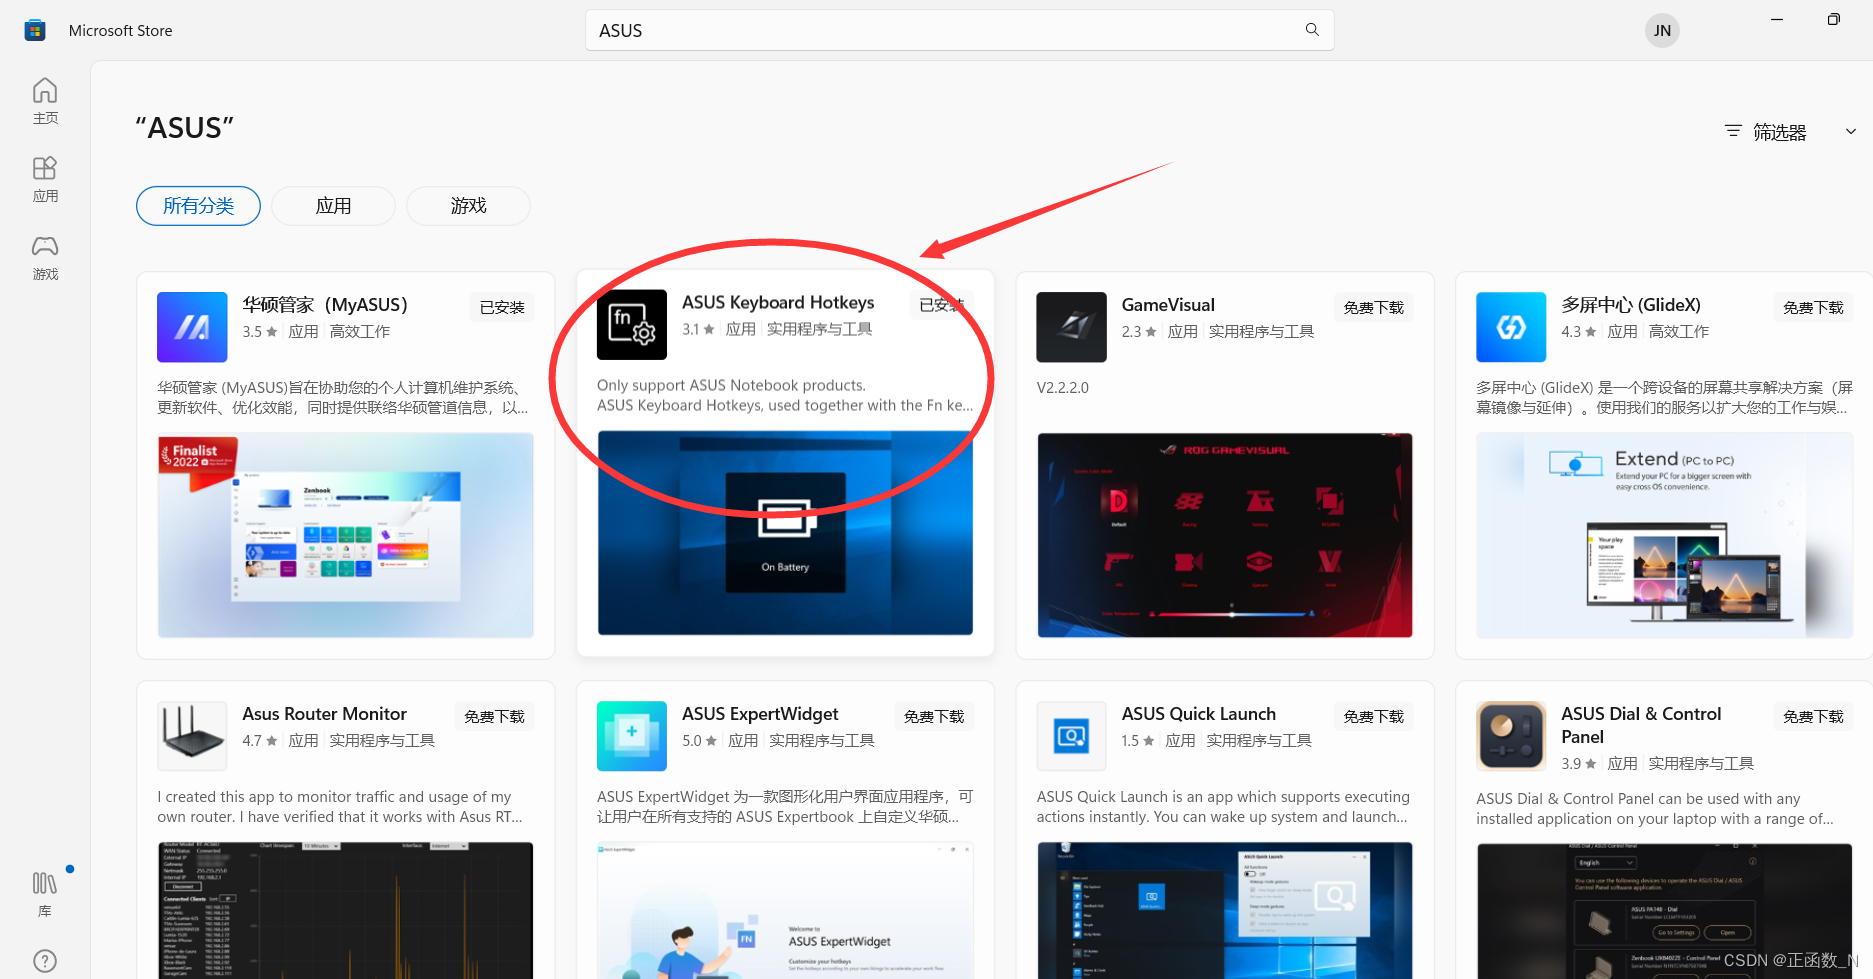
Task: Open the Games (游戏) sidebar icon
Action: pyautogui.click(x=45, y=257)
